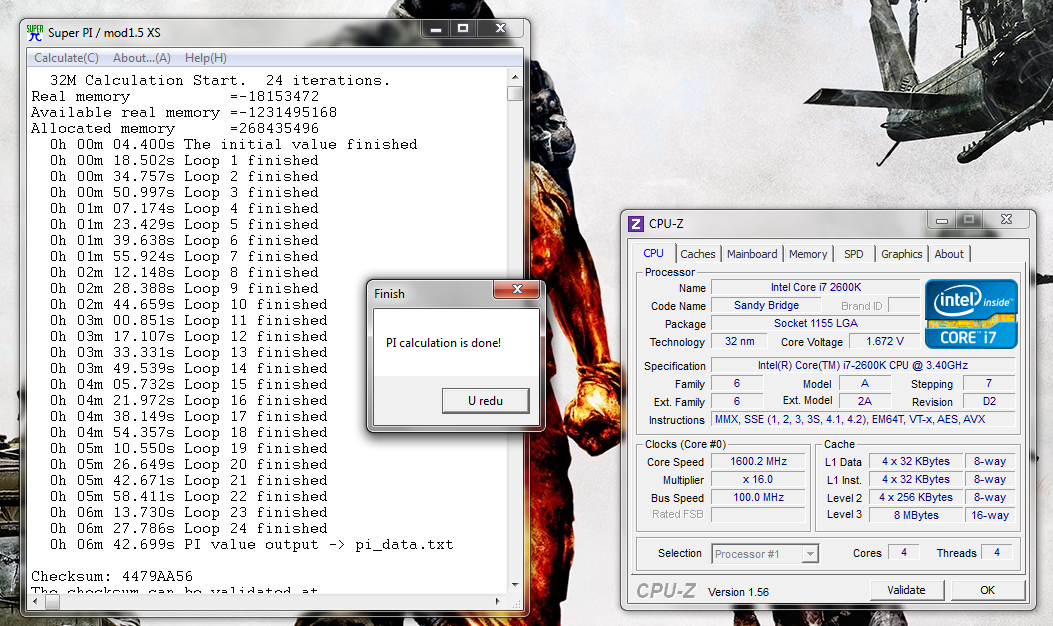Screen dimensions: 1053x626
Task: Open the Processor #1 selection dropdown
Action: click(x=765, y=554)
